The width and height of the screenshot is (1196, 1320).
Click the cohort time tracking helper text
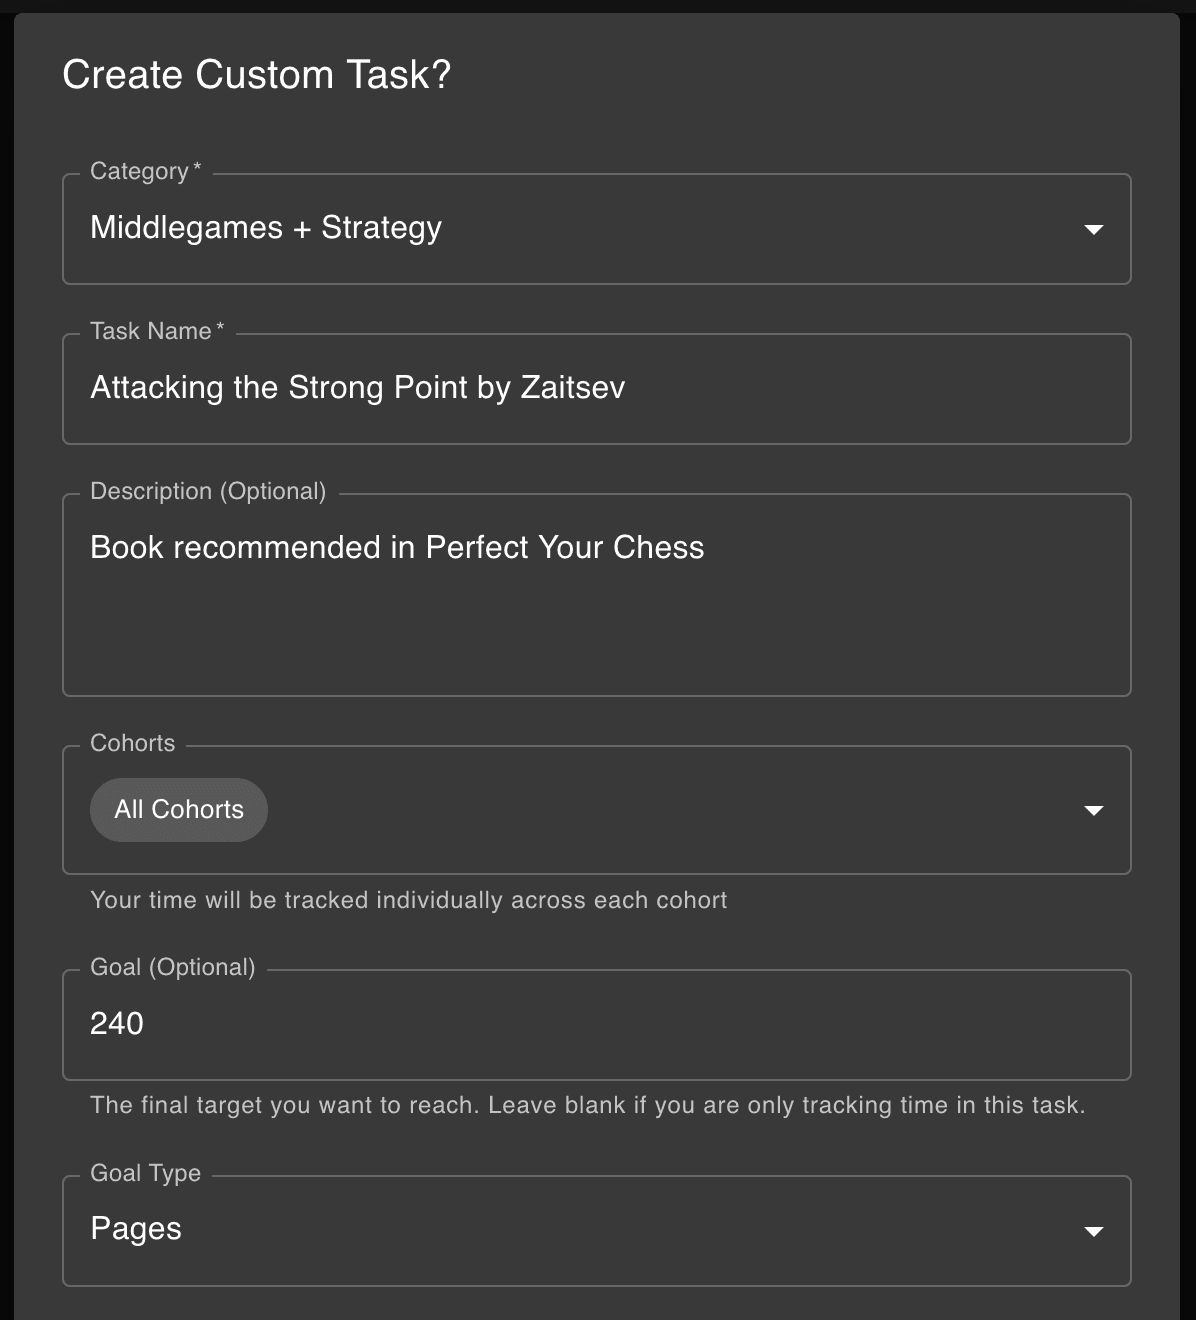[408, 900]
